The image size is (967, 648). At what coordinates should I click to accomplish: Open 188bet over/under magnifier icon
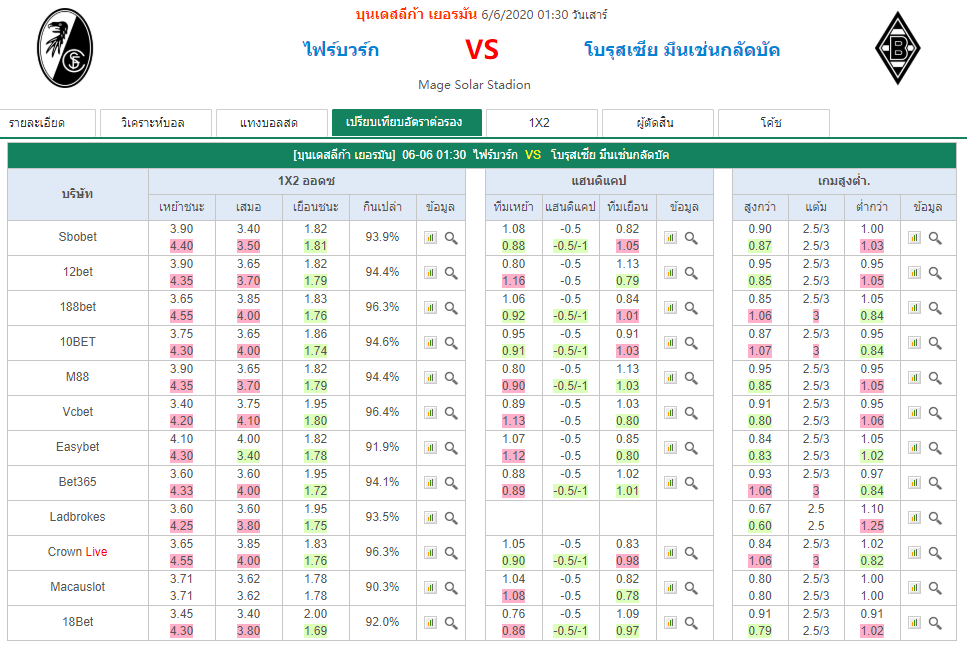pos(935,308)
